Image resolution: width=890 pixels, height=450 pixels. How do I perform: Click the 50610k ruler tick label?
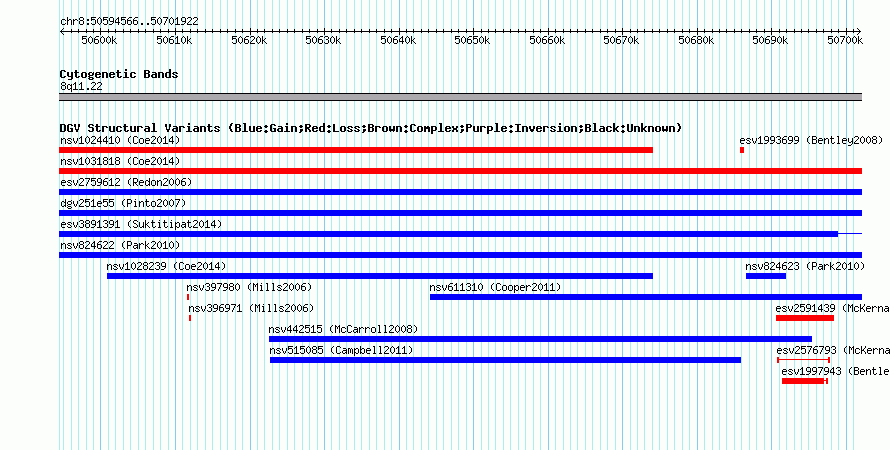coord(174,40)
